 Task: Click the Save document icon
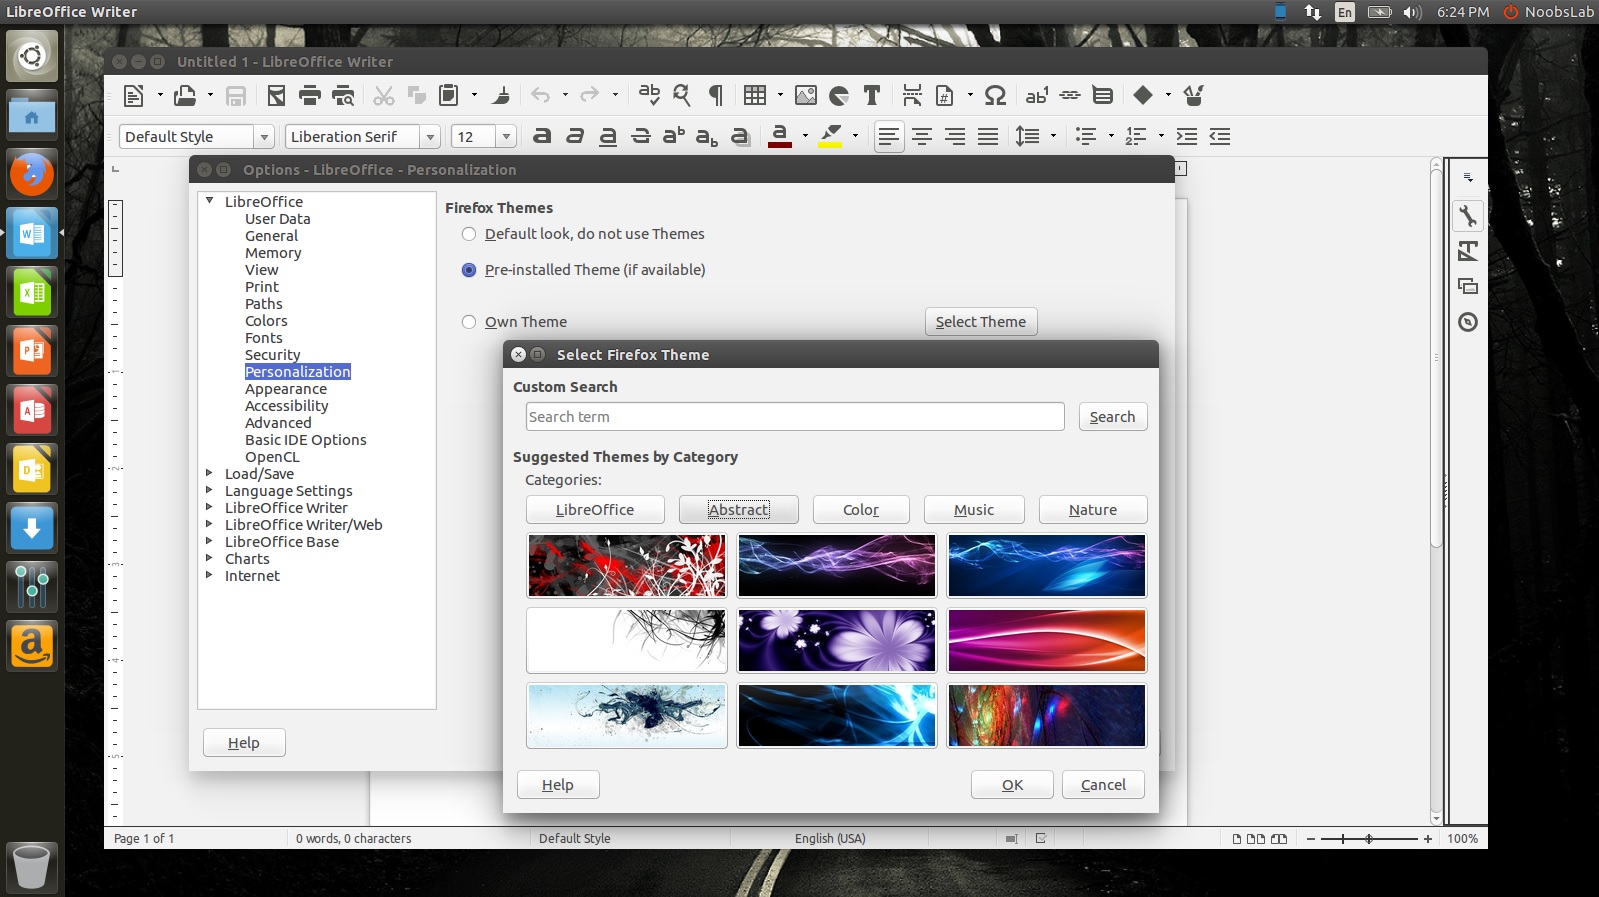236,96
